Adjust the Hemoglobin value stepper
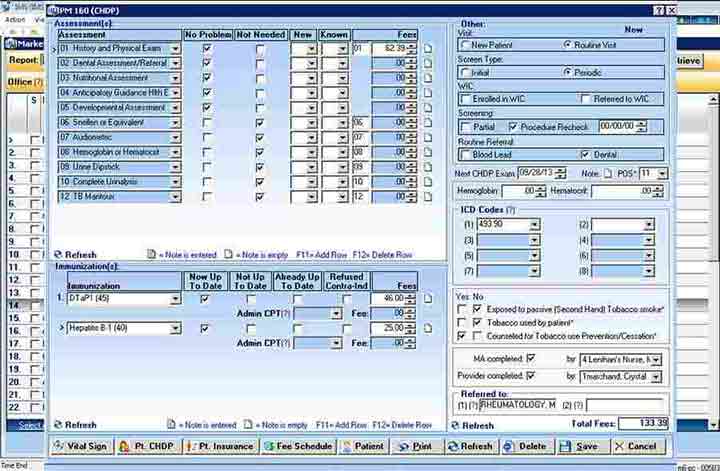 [540, 191]
